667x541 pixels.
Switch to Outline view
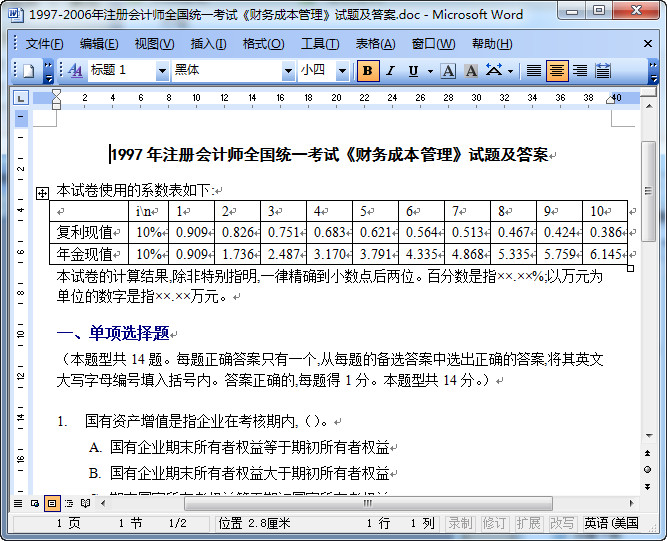(69, 504)
